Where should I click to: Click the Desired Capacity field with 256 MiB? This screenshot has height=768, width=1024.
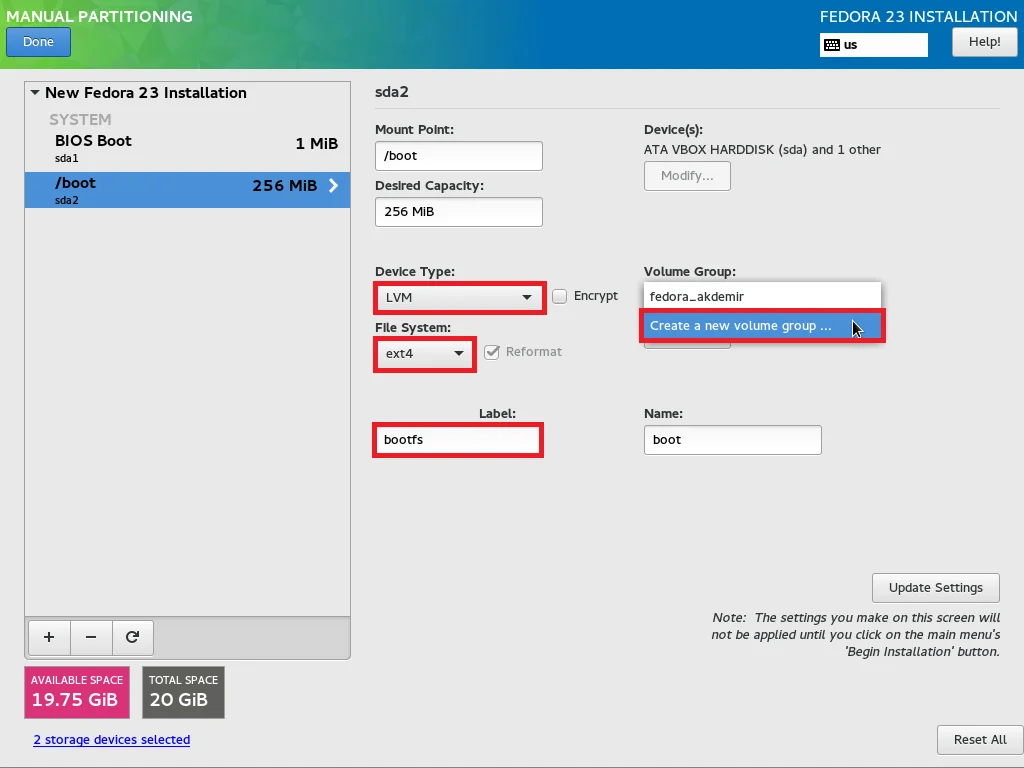click(x=458, y=212)
